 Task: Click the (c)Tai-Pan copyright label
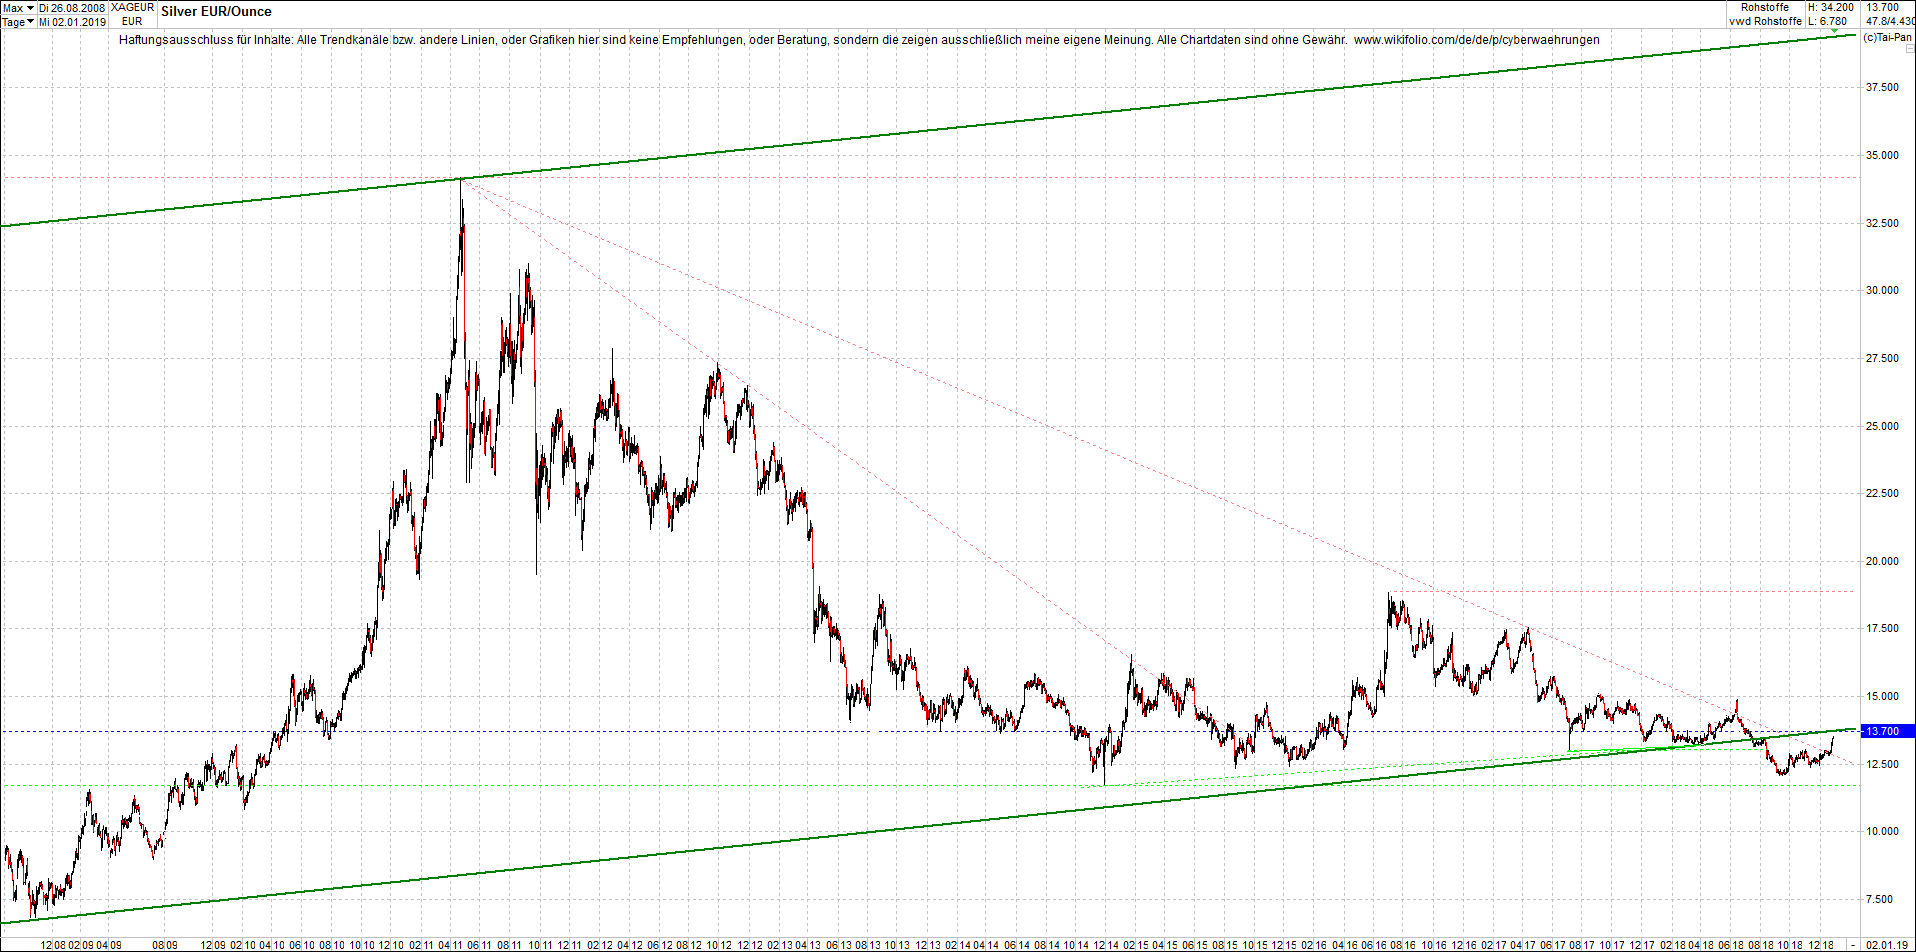click(x=1888, y=37)
